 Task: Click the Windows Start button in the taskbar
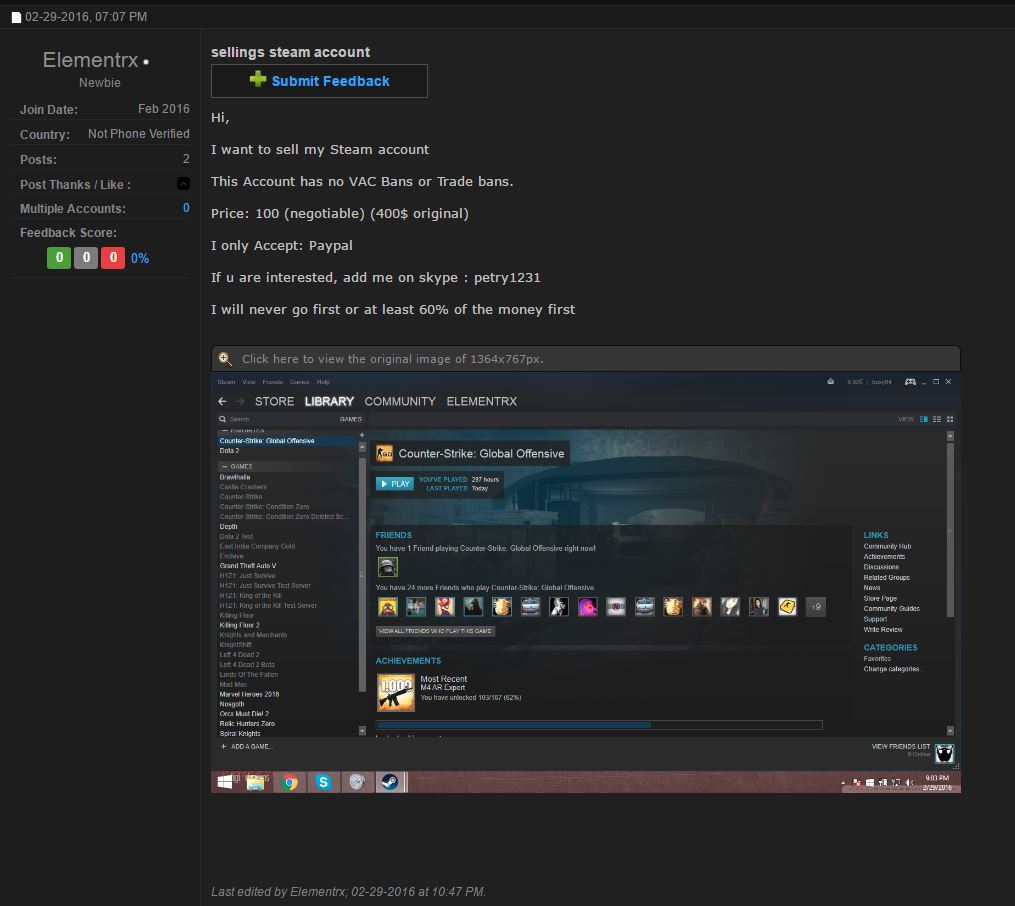coord(225,782)
